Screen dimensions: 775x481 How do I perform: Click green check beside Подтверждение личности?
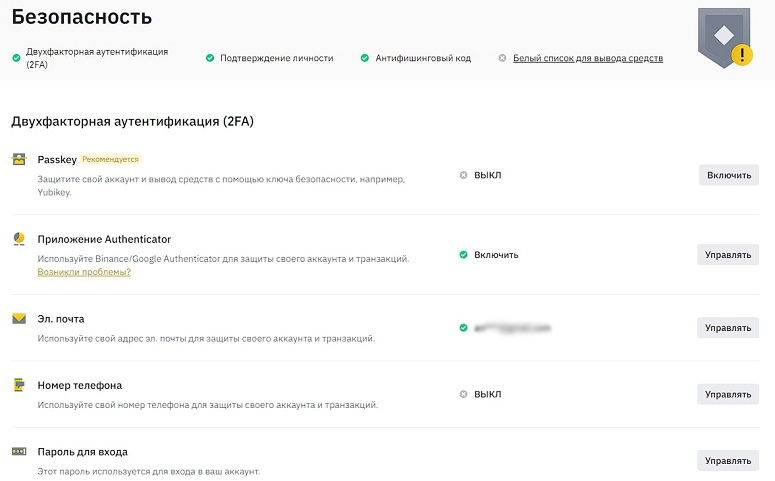[x=210, y=58]
